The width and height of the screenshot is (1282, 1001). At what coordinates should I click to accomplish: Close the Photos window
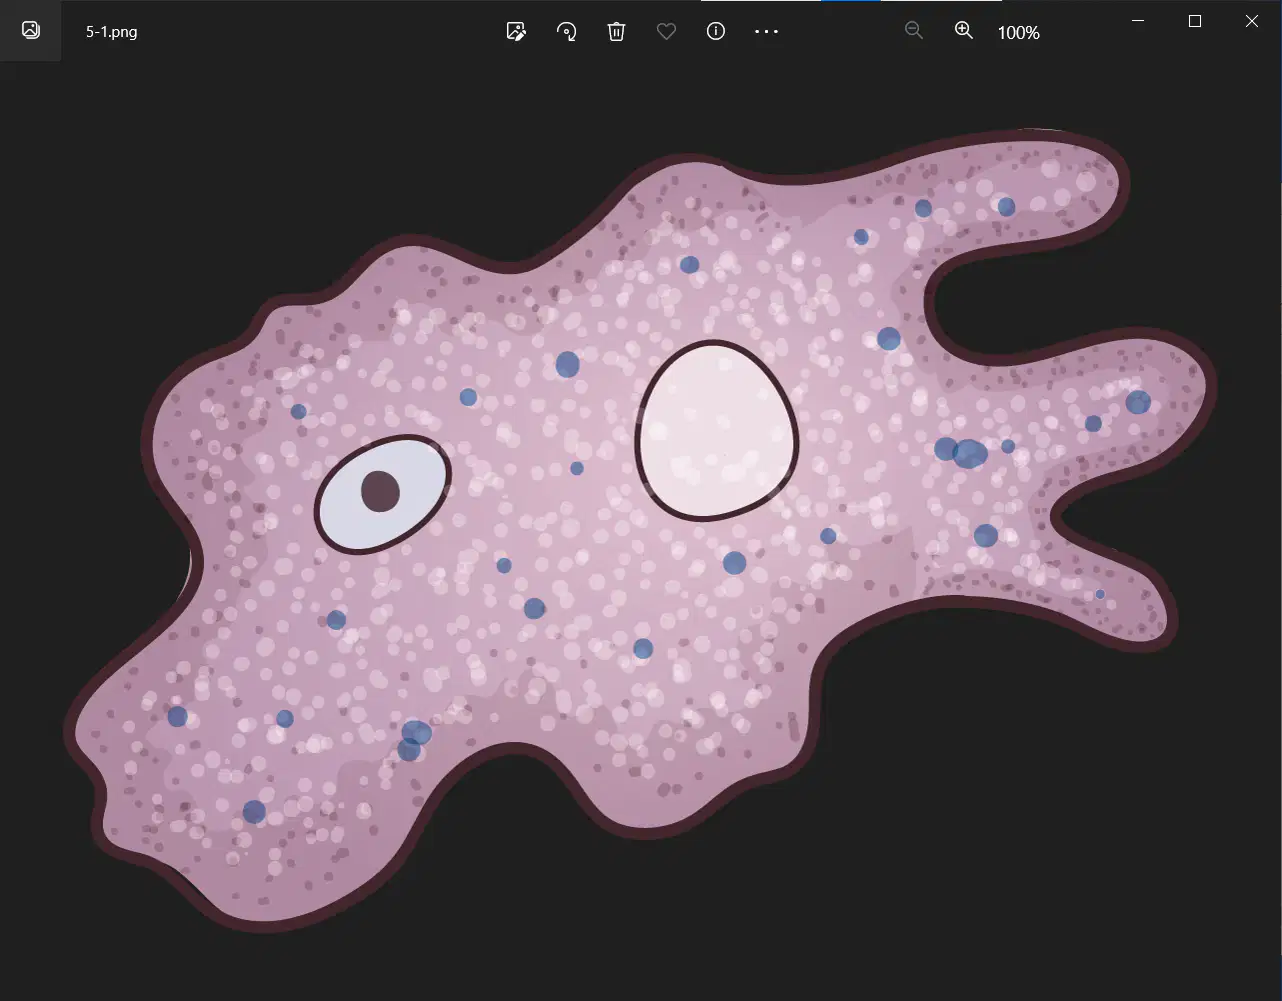coord(1252,21)
